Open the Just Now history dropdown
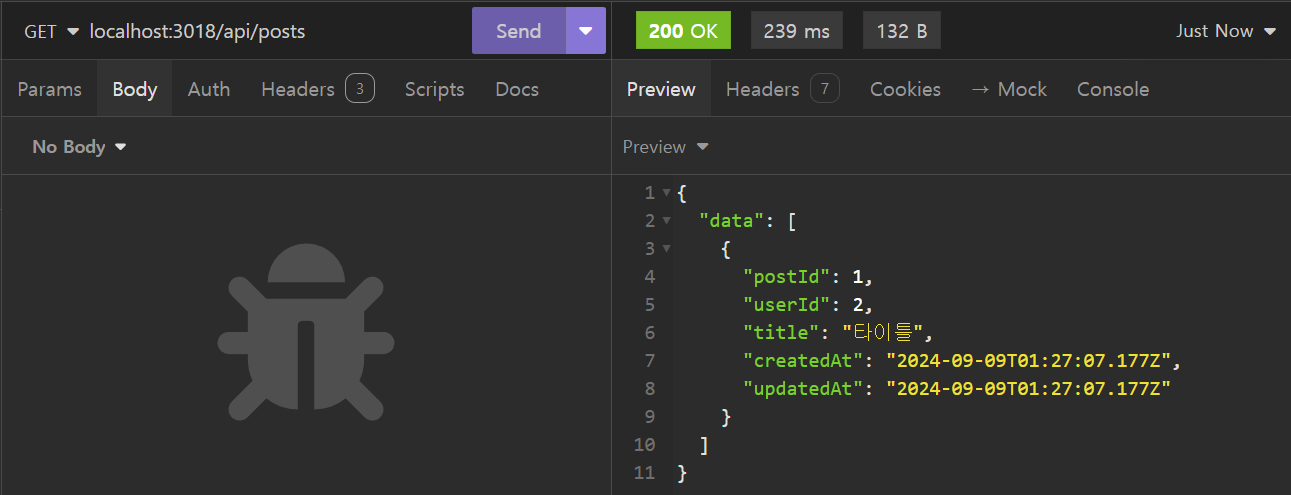 pos(1226,31)
